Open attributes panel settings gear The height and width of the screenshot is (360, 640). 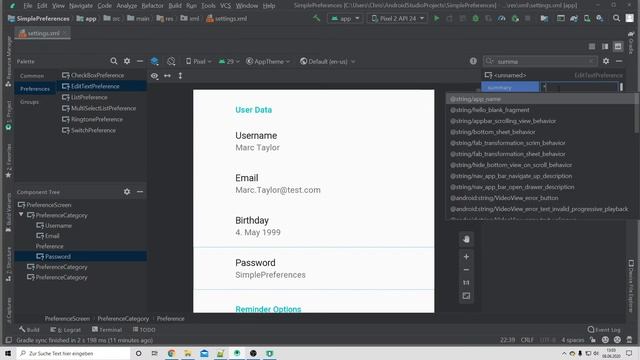point(606,61)
